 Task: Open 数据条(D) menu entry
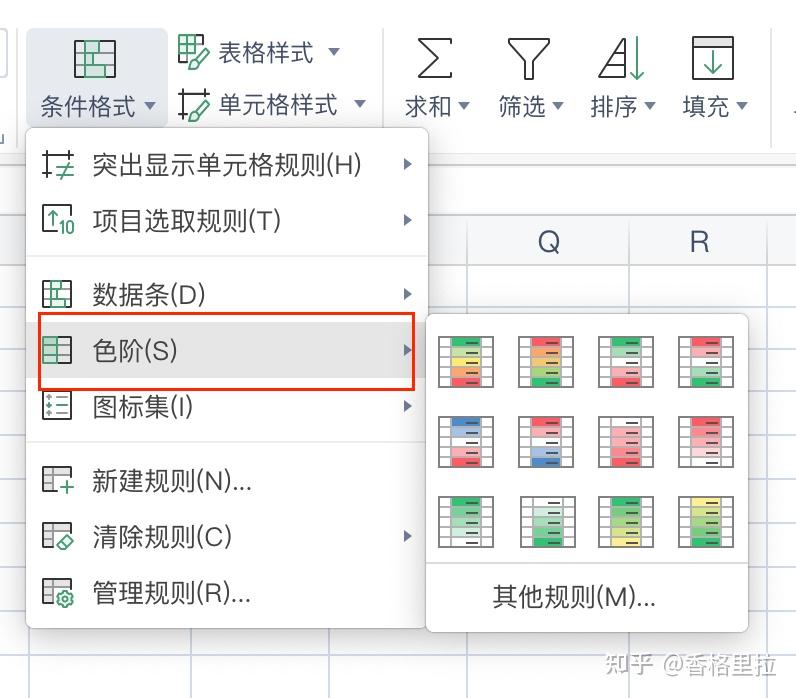tap(227, 294)
